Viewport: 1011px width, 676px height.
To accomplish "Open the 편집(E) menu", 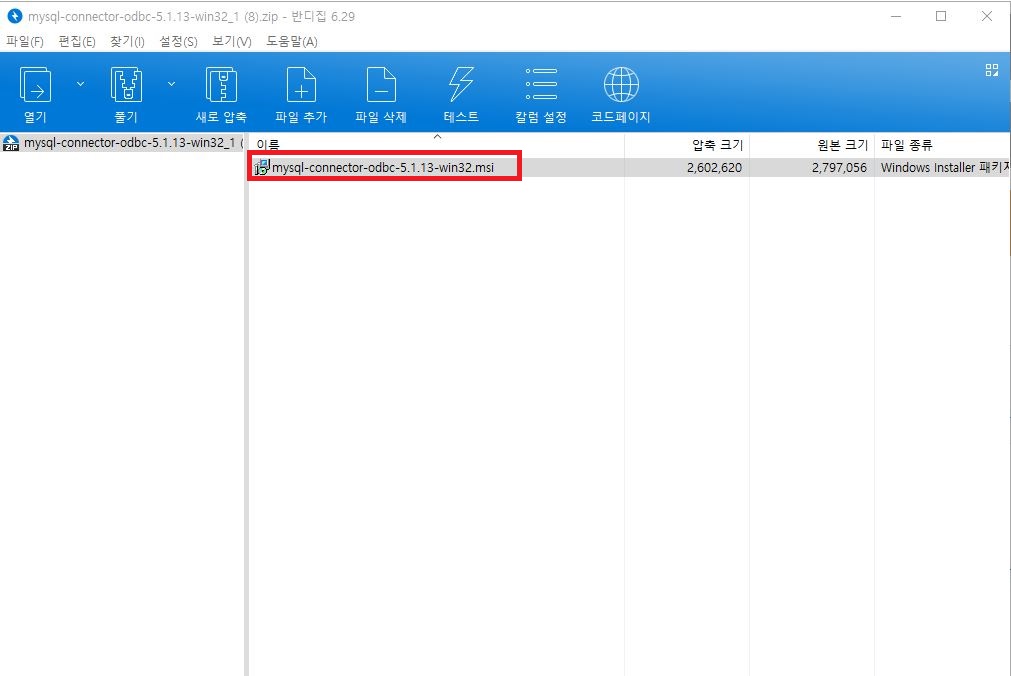I will coord(77,41).
